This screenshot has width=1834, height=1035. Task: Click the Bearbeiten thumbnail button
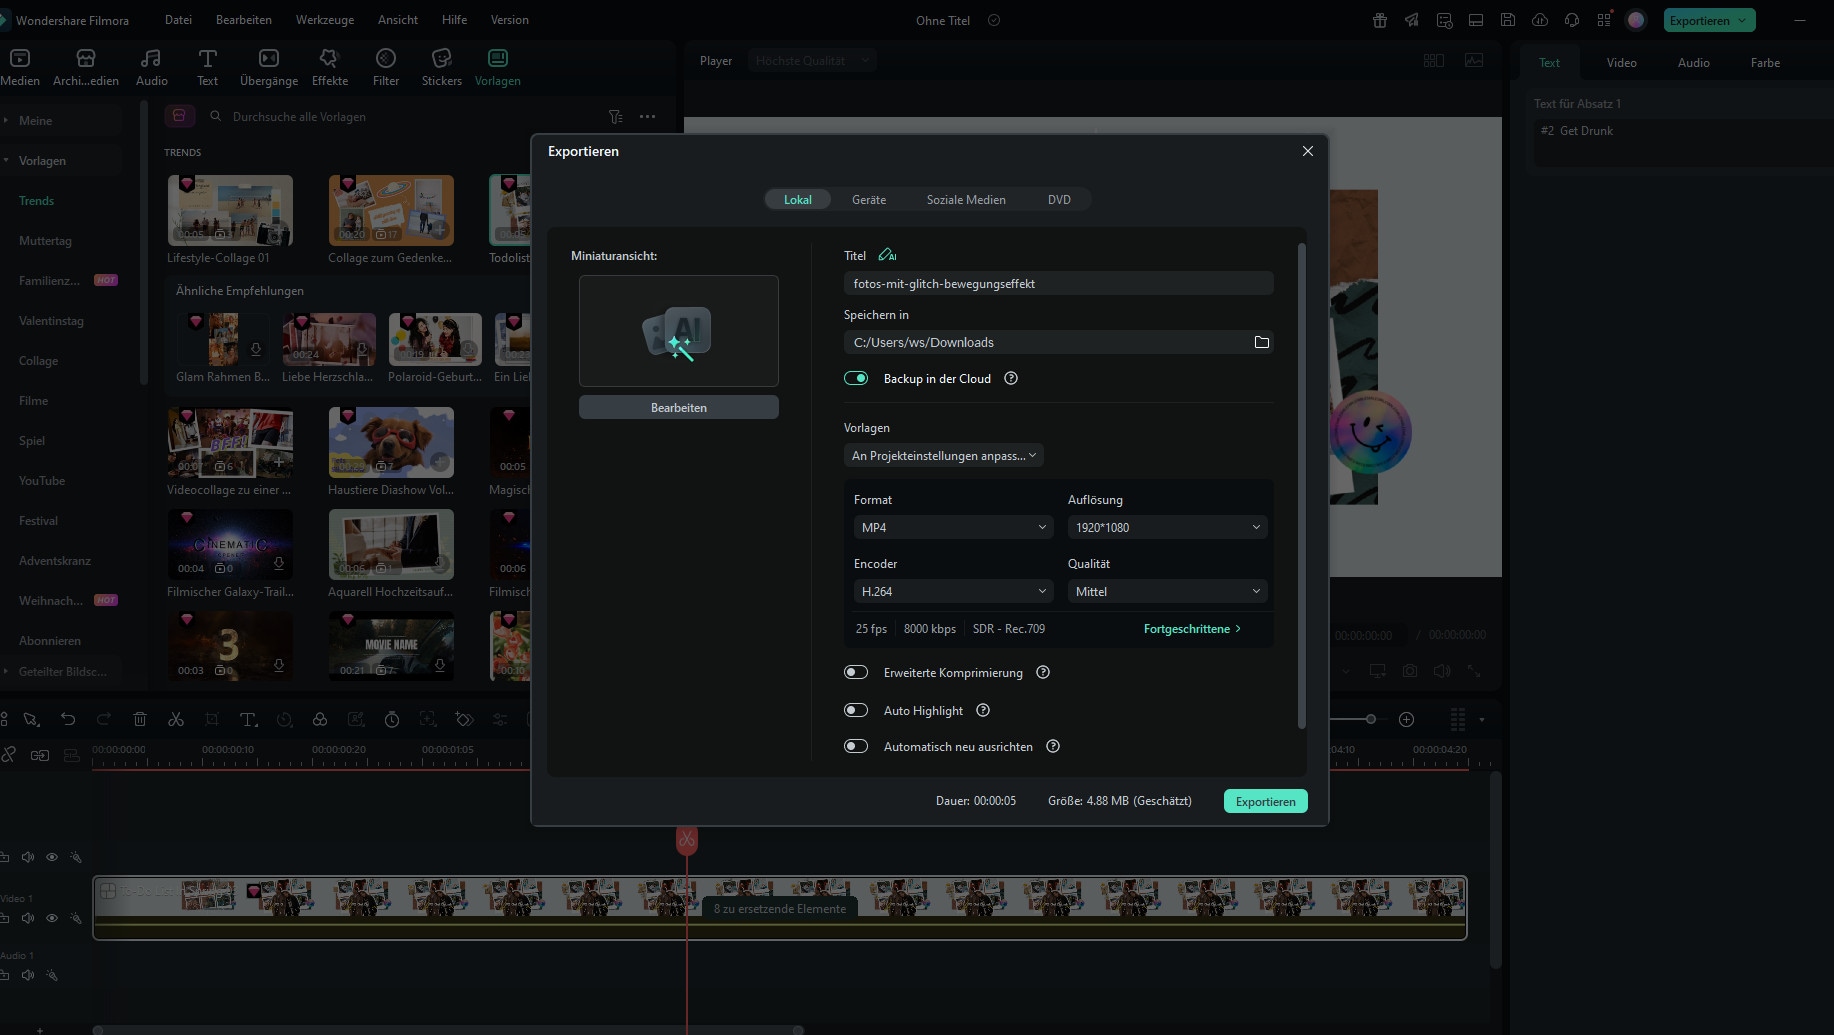pos(678,407)
